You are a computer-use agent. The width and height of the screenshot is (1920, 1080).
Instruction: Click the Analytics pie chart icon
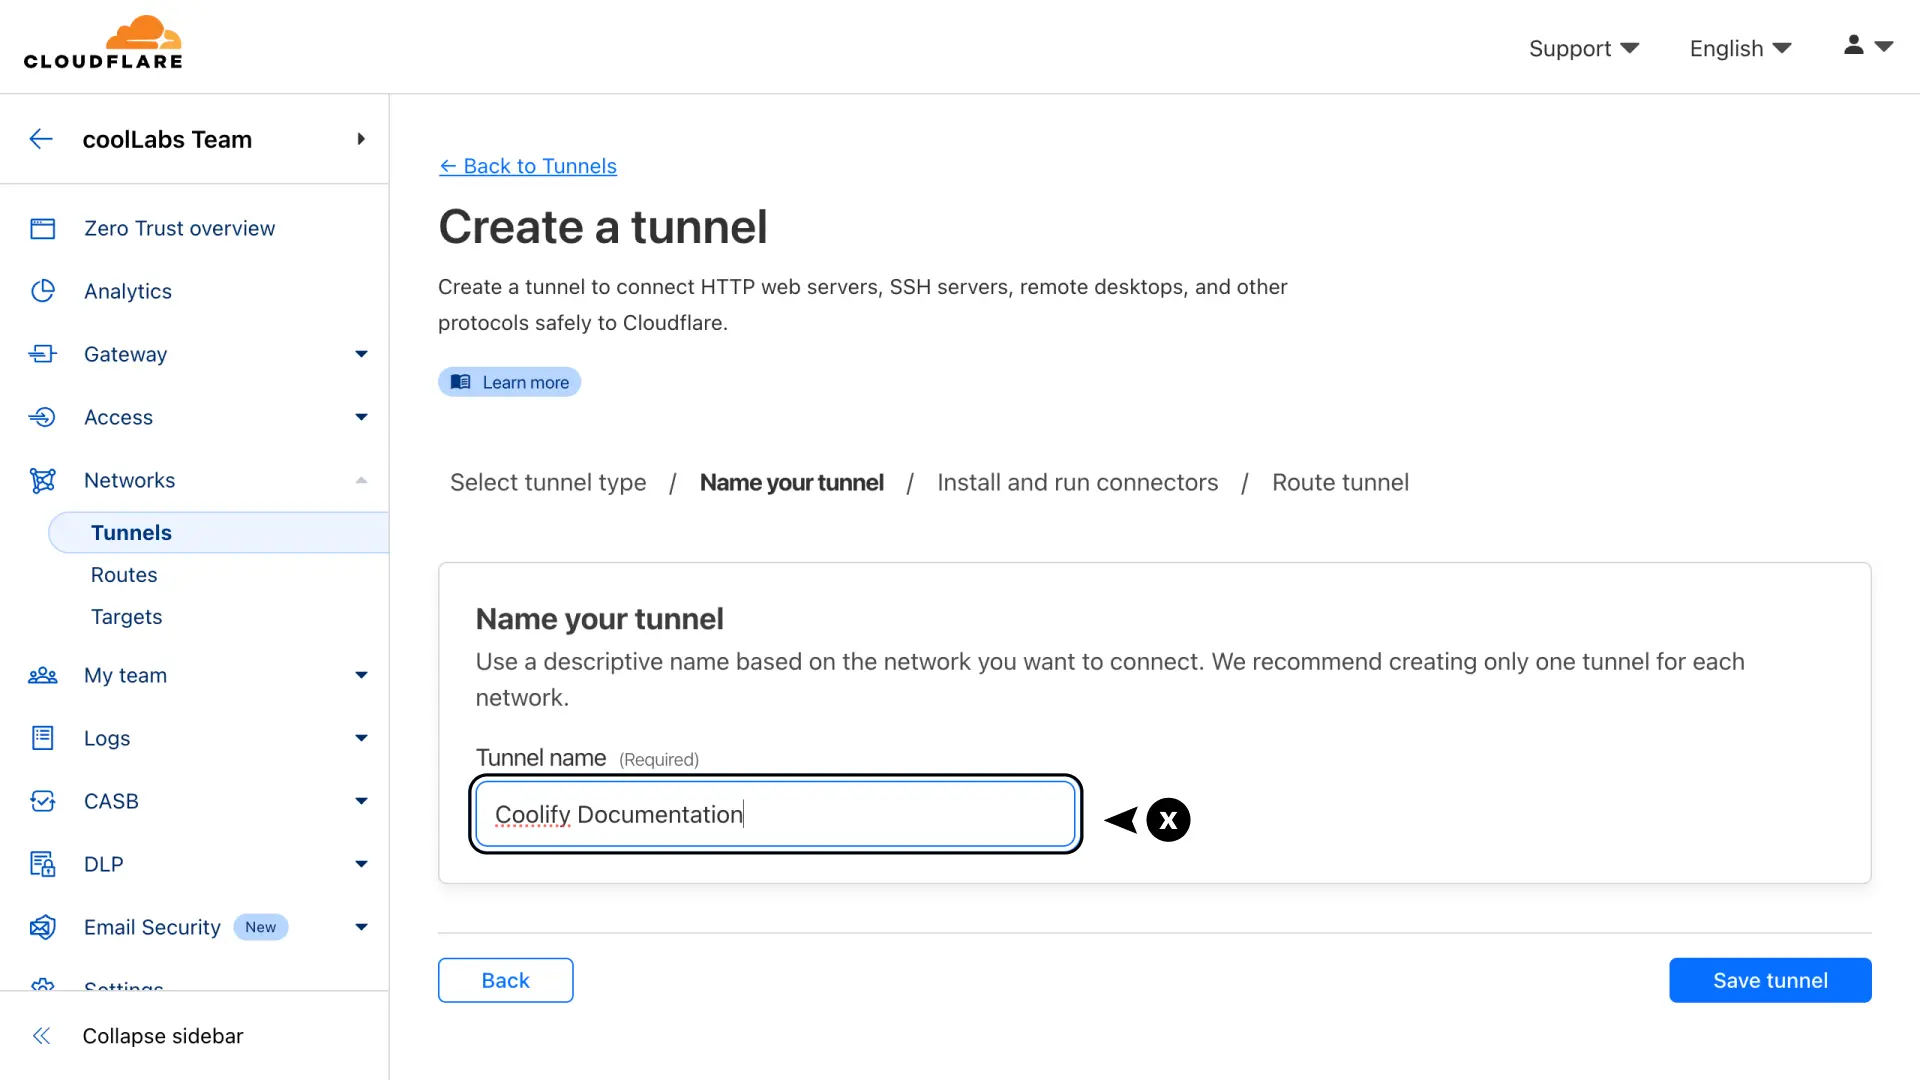pyautogui.click(x=42, y=291)
